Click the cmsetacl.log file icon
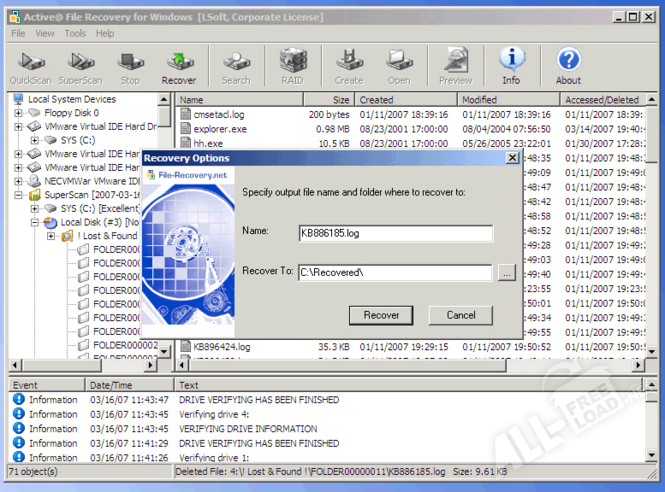Viewport: 665px width, 492px height. (x=185, y=114)
